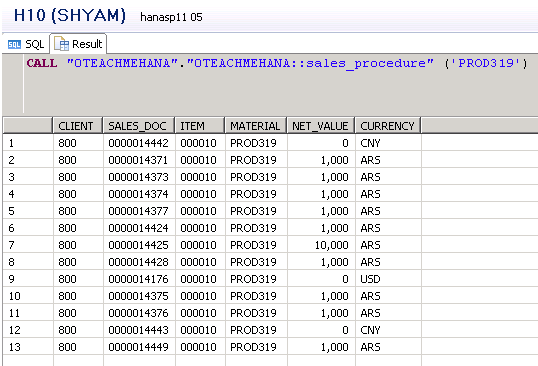
Task: Click row number 4 header
Action: [28, 194]
